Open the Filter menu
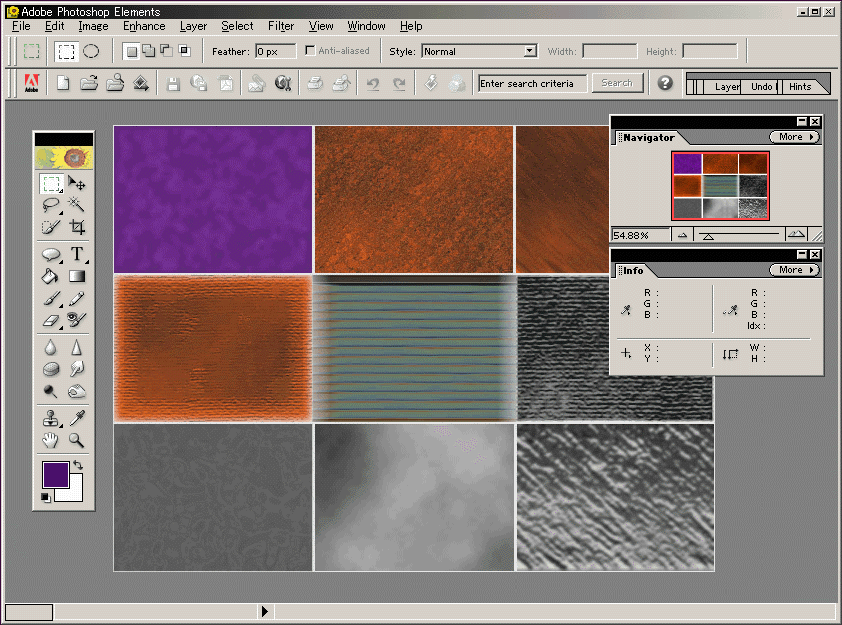The width and height of the screenshot is (842, 625). click(x=281, y=26)
